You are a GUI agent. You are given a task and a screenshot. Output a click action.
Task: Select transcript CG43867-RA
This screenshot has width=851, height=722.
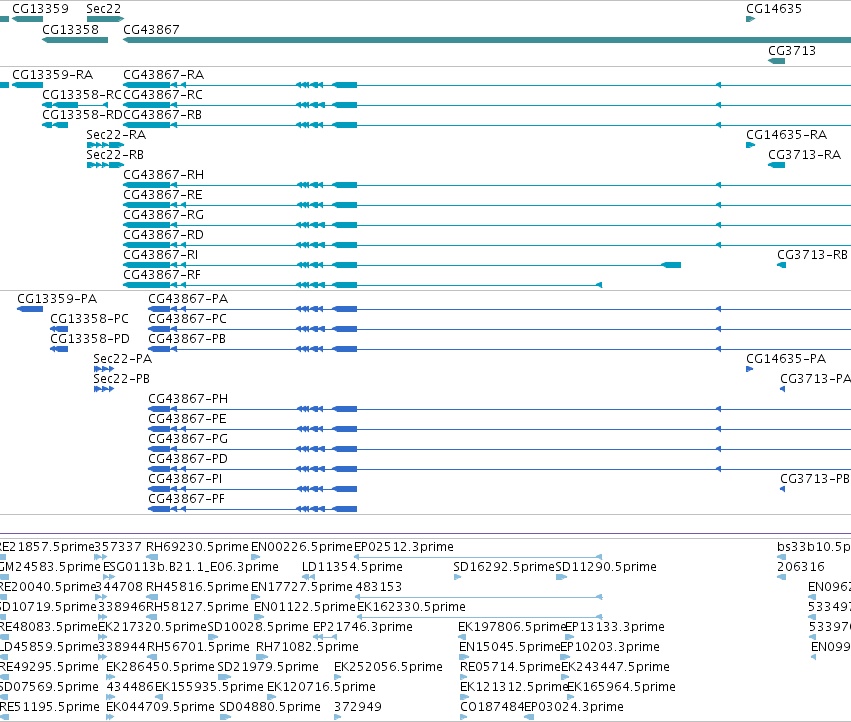coord(487,85)
